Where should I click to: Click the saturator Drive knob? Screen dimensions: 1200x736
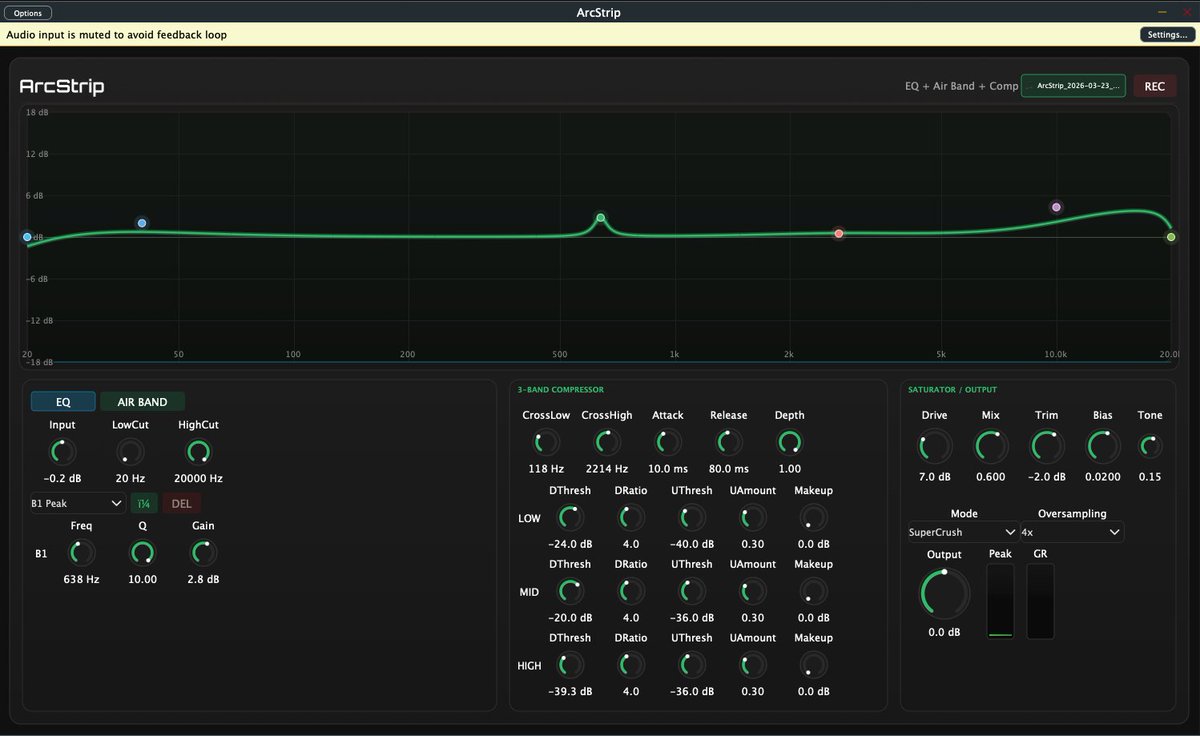(x=934, y=446)
